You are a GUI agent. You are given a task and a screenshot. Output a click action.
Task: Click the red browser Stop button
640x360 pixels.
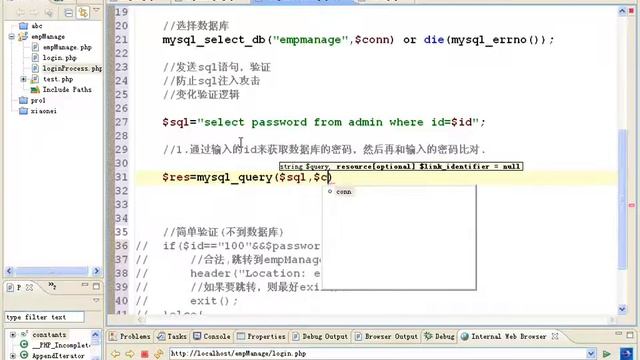[144, 353]
